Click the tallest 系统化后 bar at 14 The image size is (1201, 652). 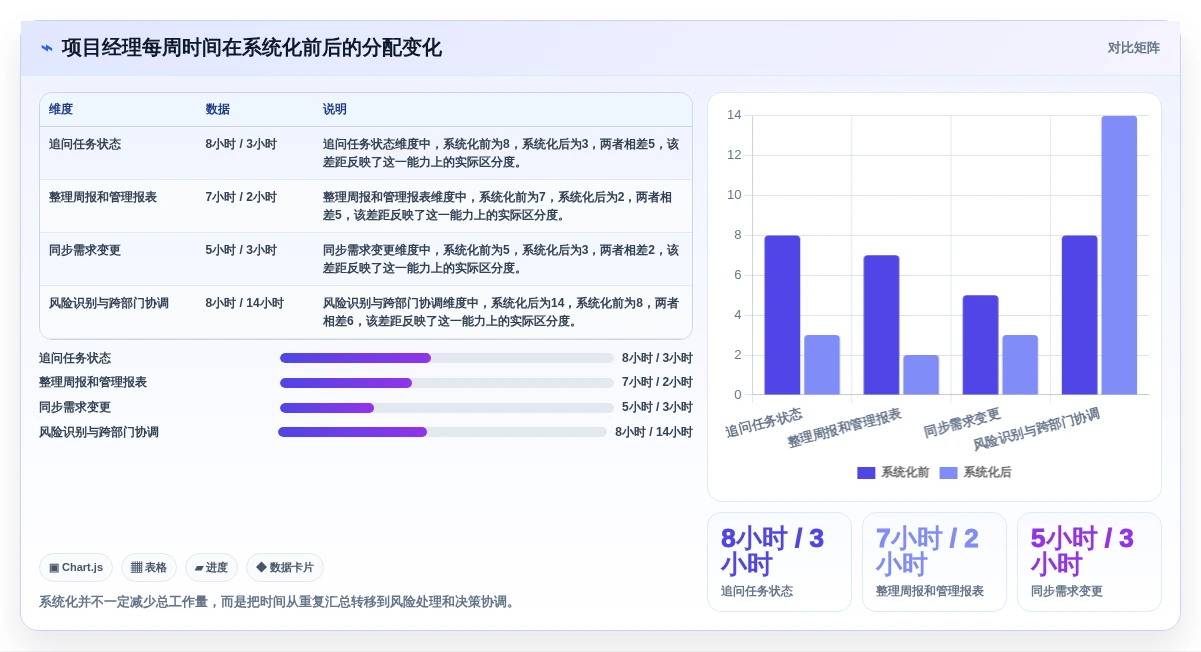tap(1119, 255)
